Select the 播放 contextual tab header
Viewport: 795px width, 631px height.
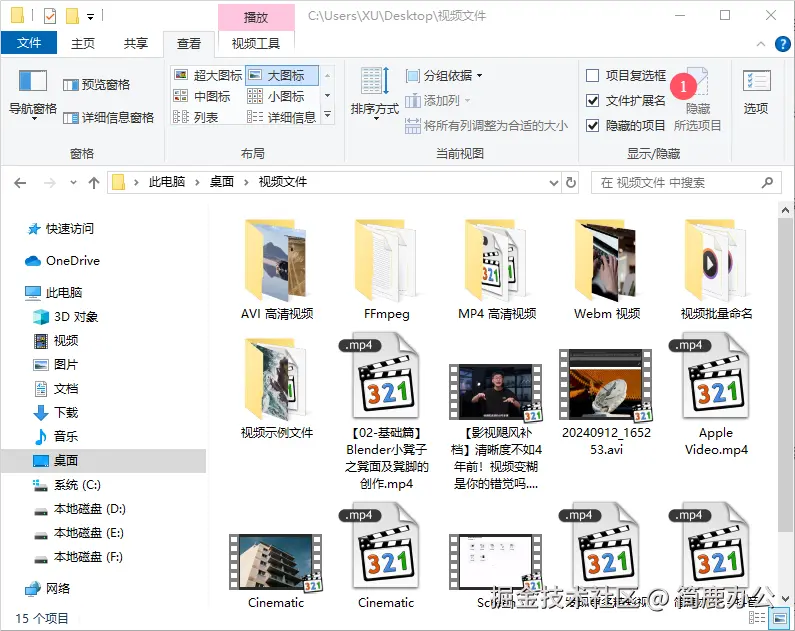tap(256, 17)
